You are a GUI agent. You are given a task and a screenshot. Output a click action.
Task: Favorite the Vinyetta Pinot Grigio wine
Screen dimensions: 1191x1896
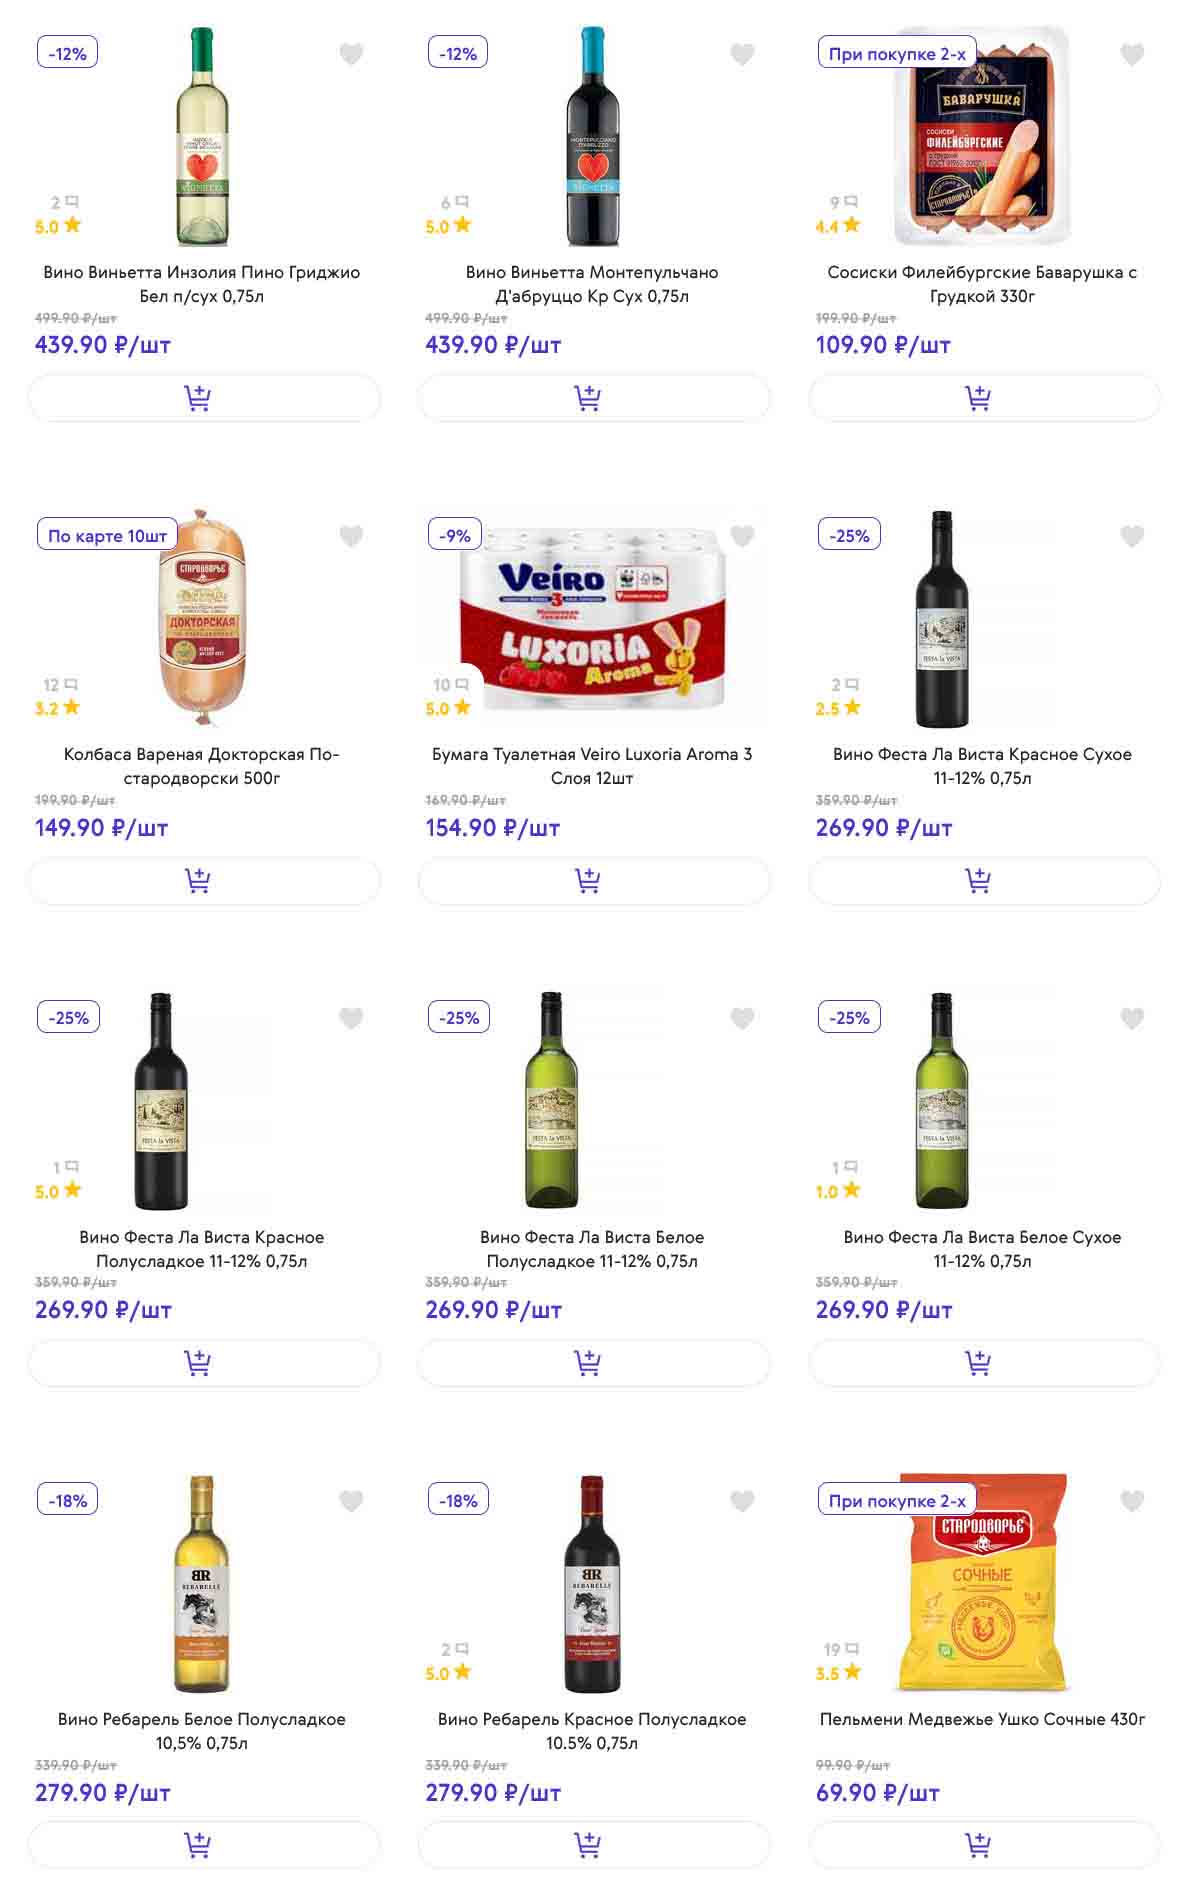pos(351,54)
